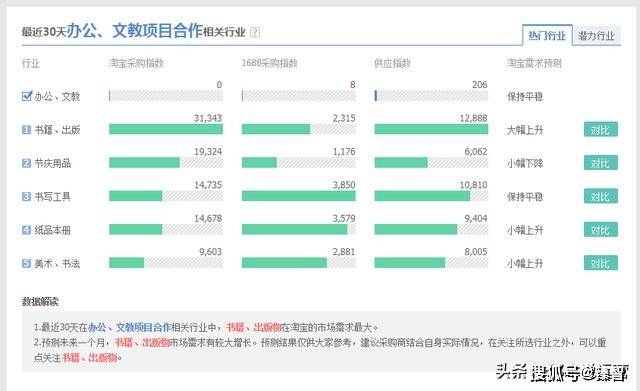Viewport: 640px width, 391px height.
Task: Click 对比 button for 纸品本册
Action: coord(600,230)
